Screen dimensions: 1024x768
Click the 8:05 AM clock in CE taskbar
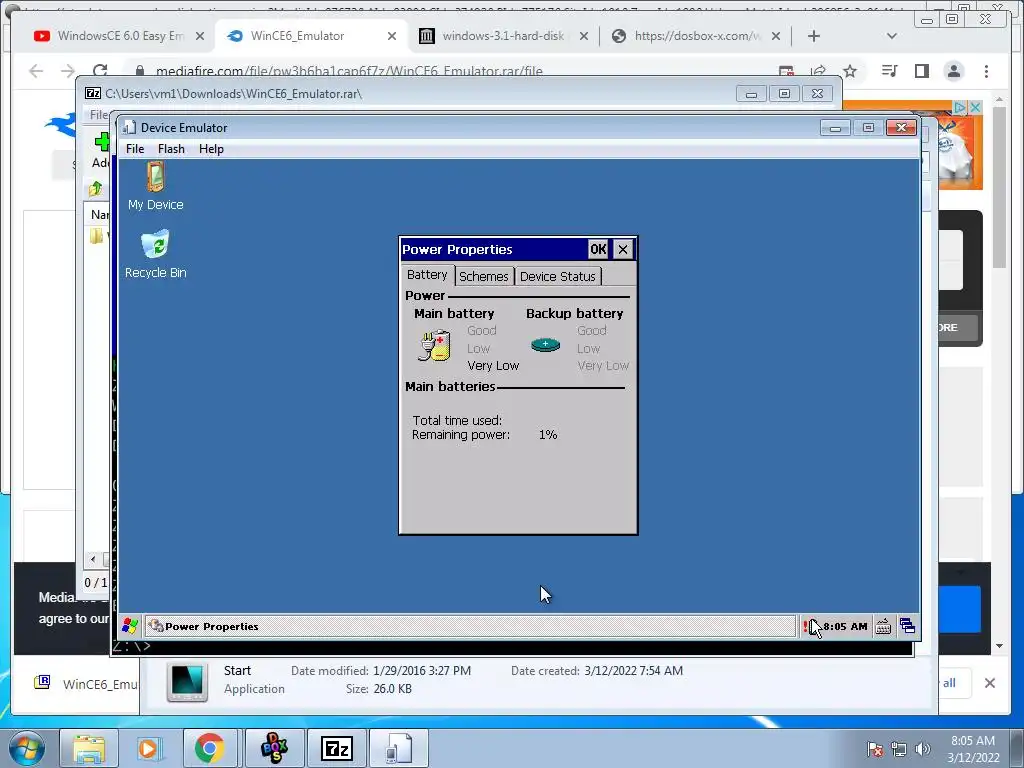point(845,626)
